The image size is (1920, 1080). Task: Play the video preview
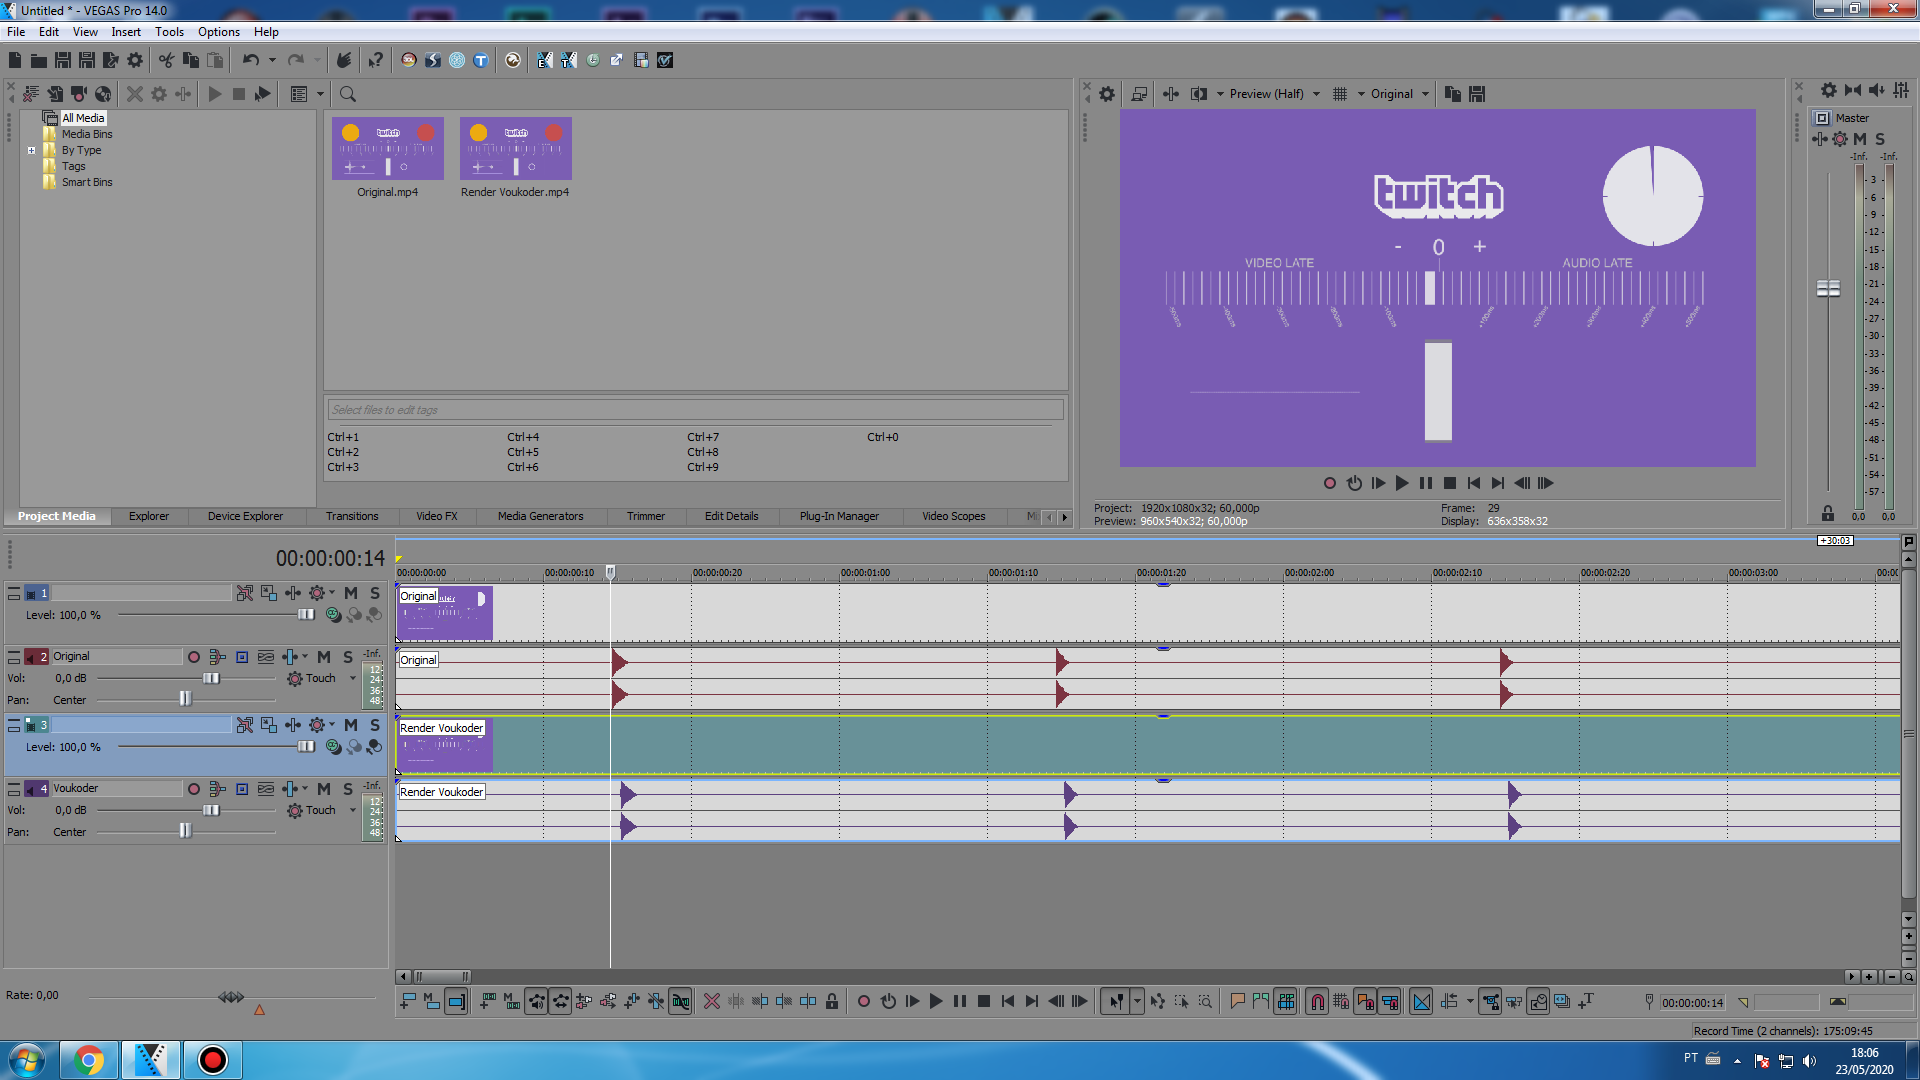tap(1402, 483)
